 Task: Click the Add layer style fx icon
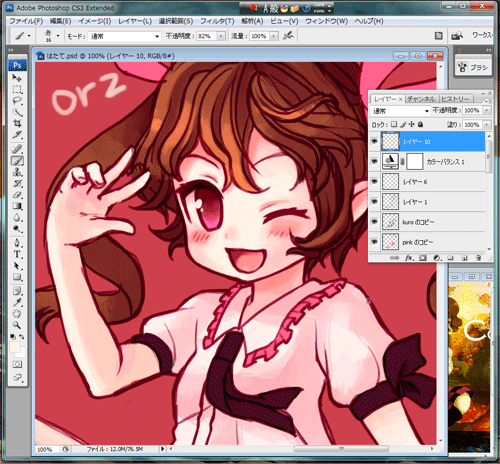[x=409, y=258]
